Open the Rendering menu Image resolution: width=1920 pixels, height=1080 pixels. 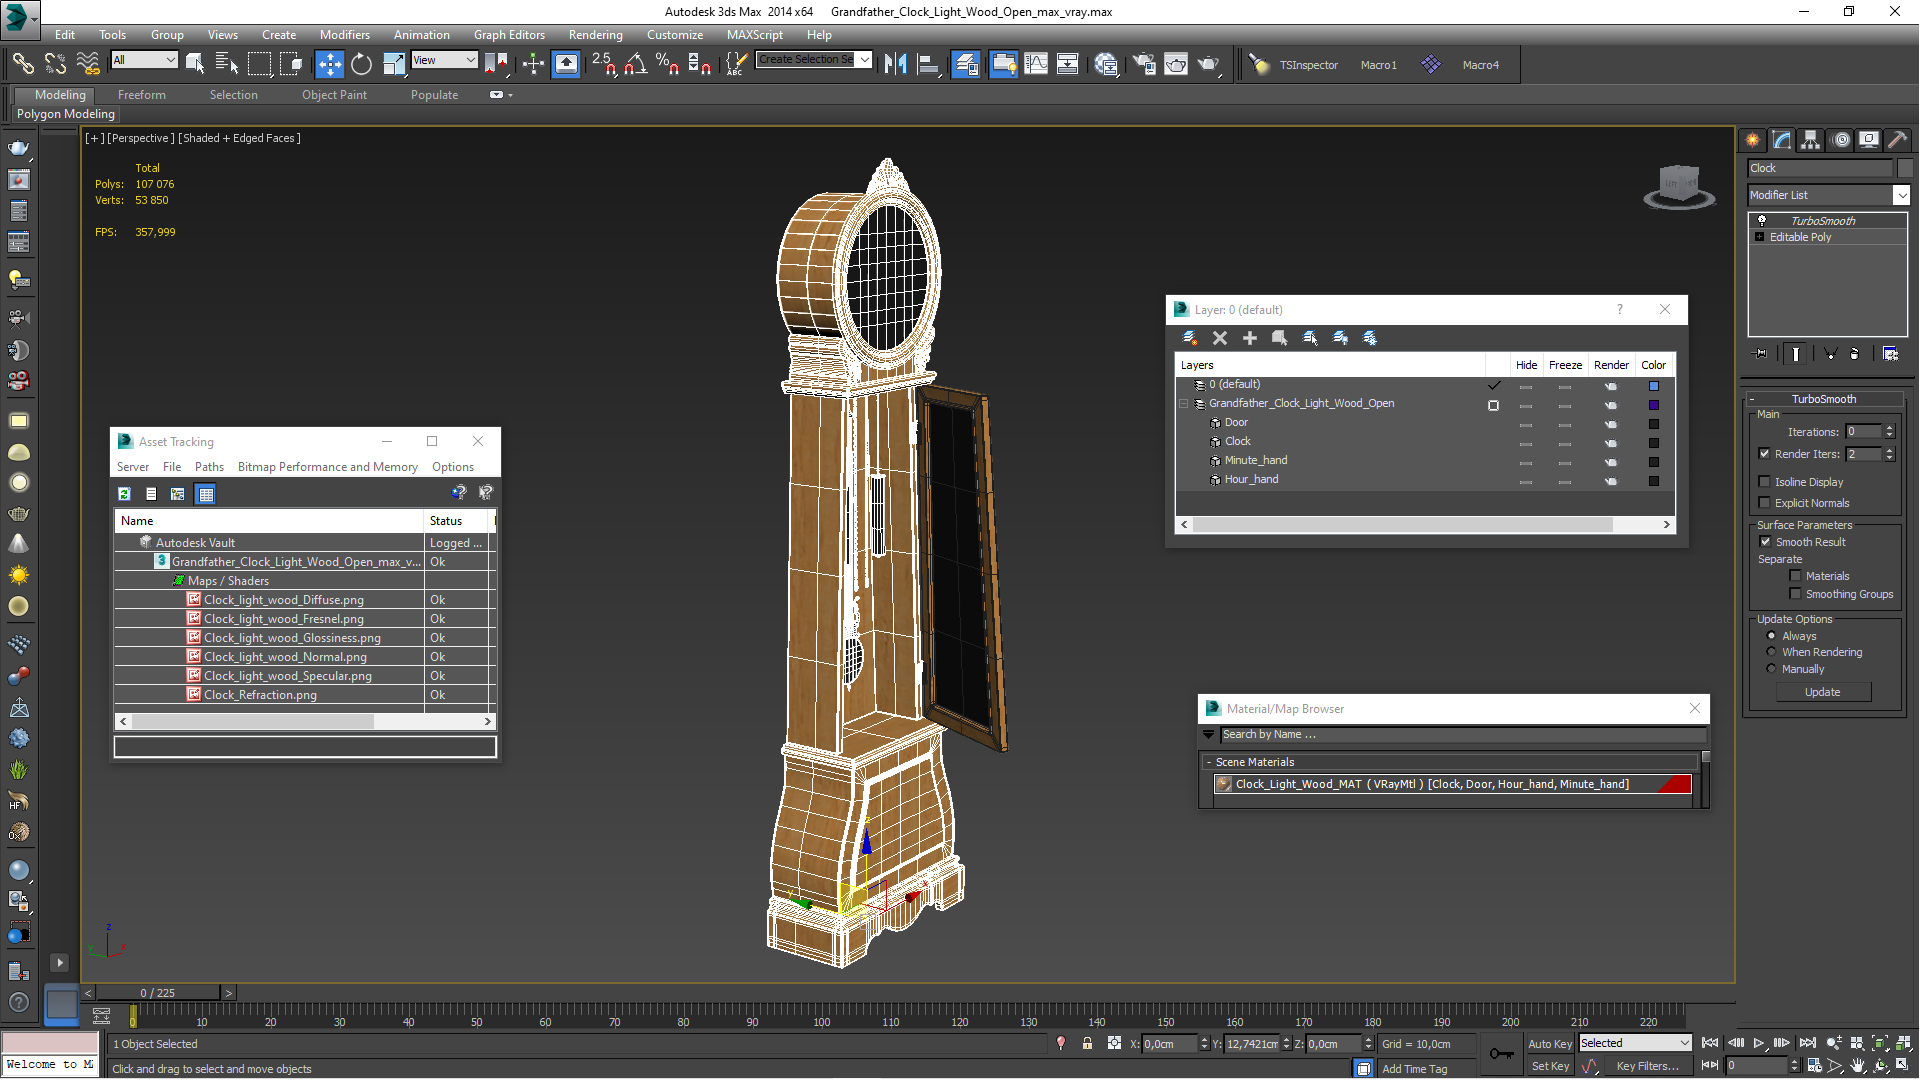click(x=595, y=35)
